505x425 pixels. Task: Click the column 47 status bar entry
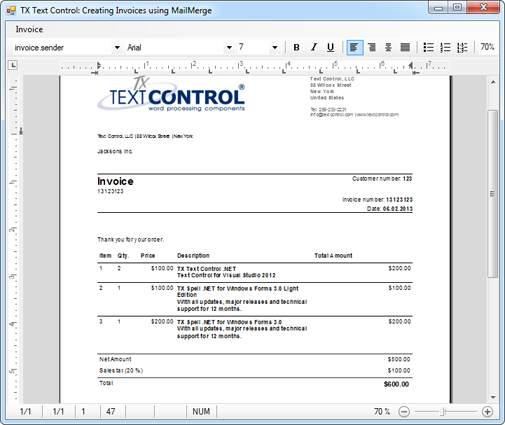(111, 412)
